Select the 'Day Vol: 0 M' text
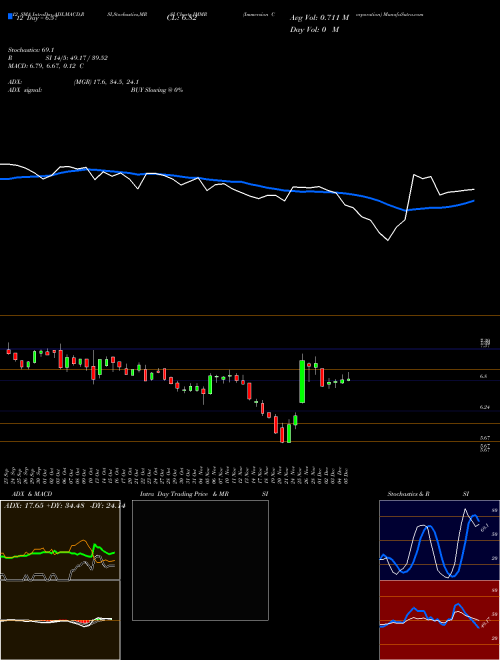 (x=314, y=30)
